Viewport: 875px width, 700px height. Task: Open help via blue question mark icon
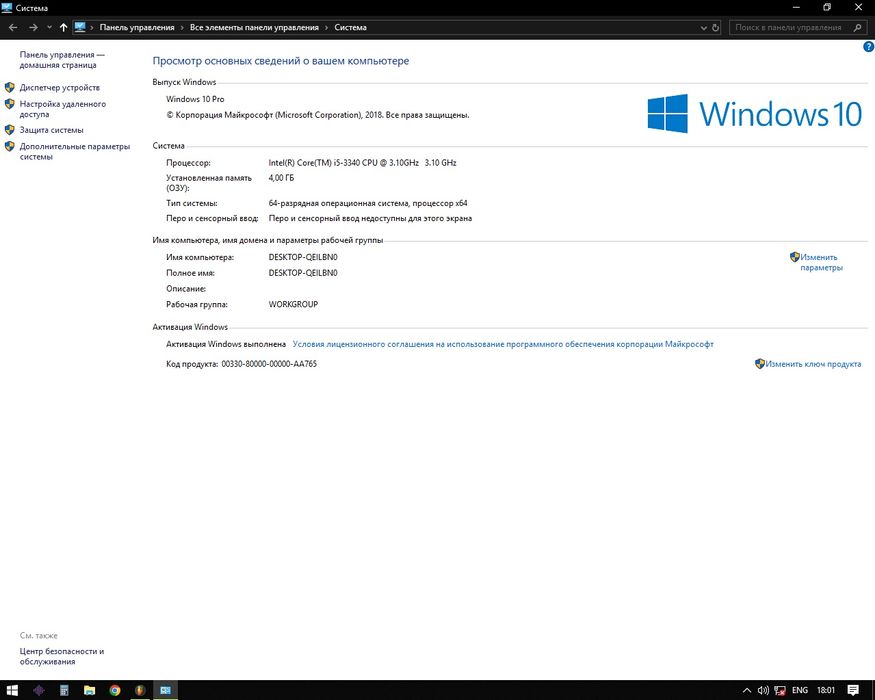tap(868, 47)
